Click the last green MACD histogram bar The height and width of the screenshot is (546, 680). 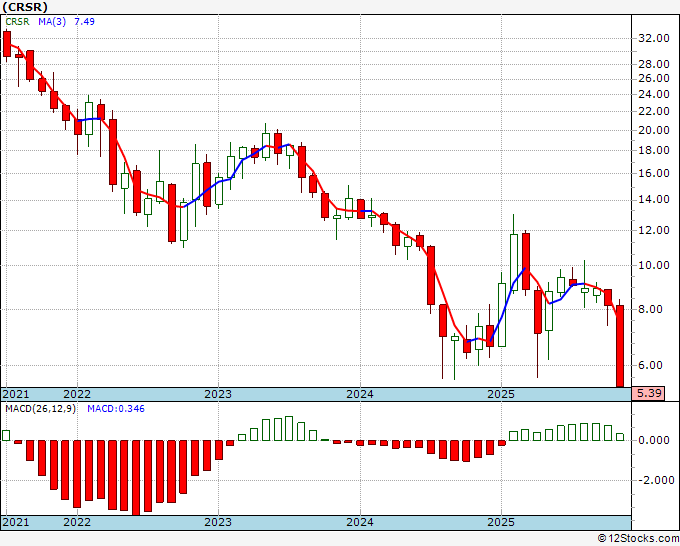pos(620,437)
